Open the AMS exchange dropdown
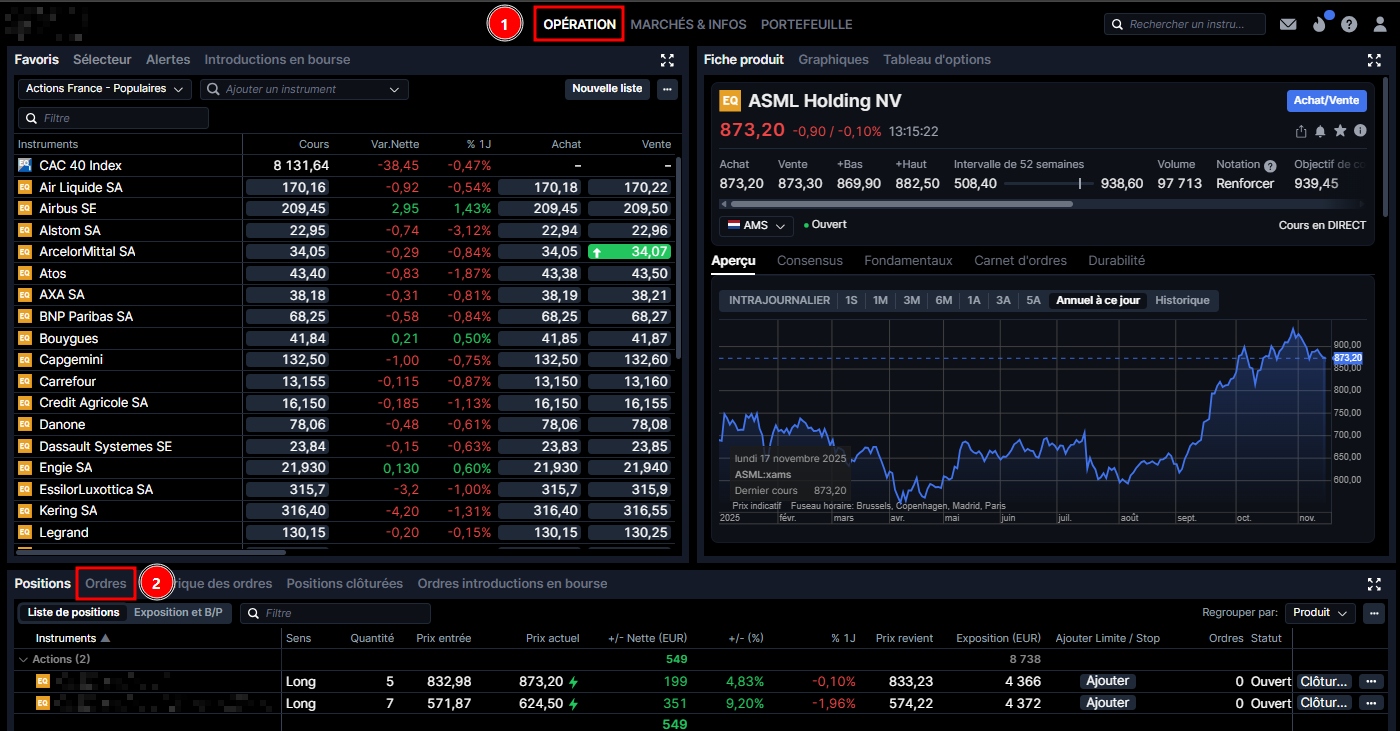The height and width of the screenshot is (731, 1400). tap(756, 226)
